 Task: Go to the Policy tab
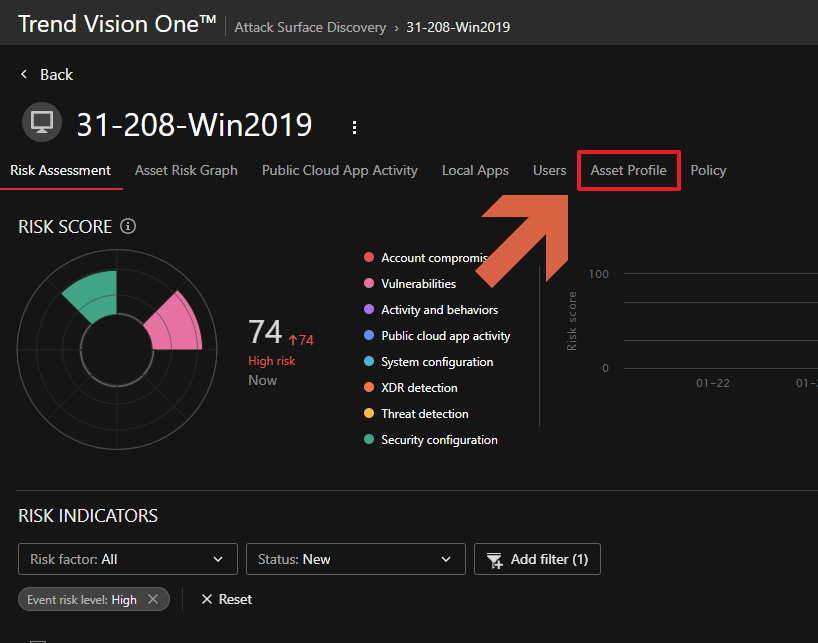tap(708, 171)
